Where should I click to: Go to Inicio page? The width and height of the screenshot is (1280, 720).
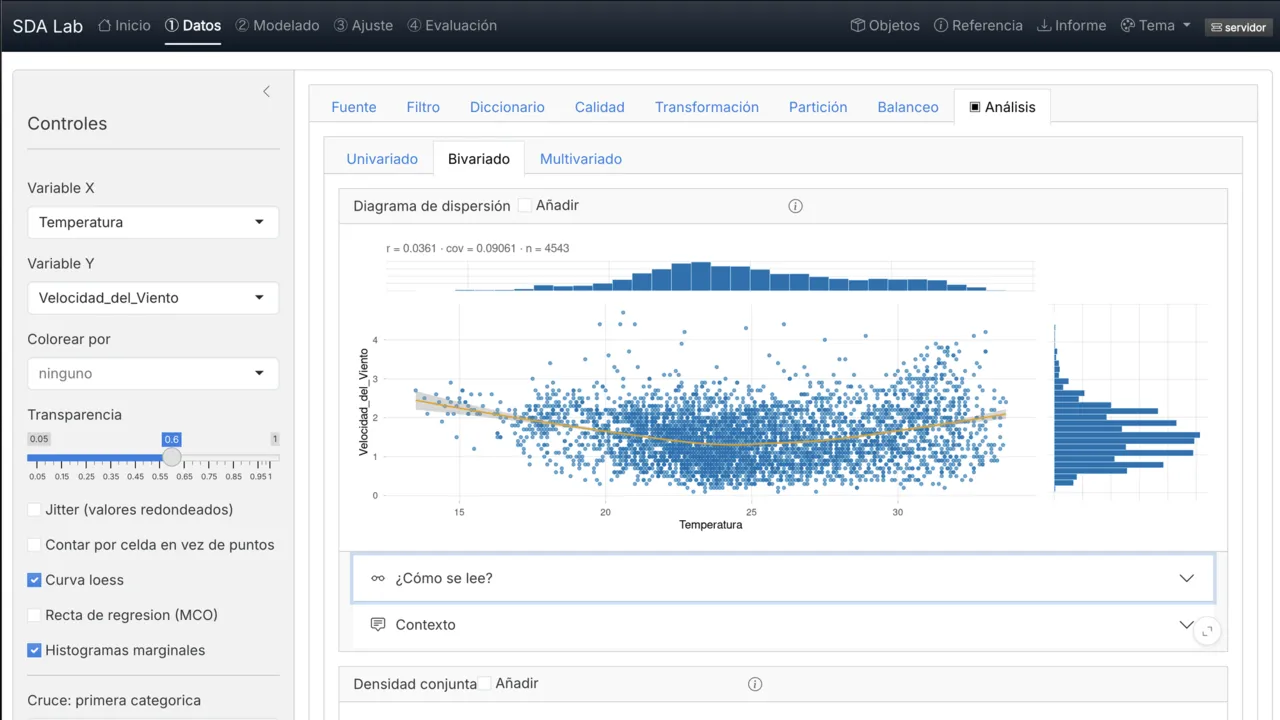click(x=124, y=25)
